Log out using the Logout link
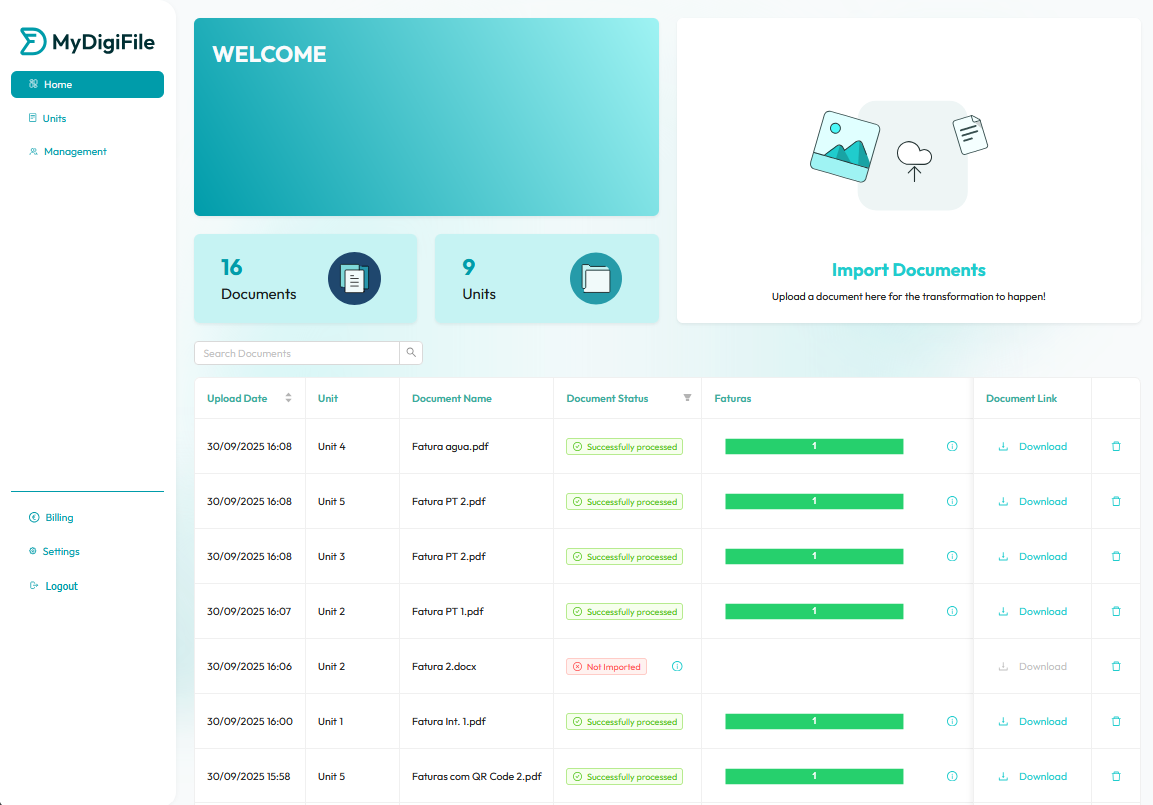 pyautogui.click(x=61, y=586)
